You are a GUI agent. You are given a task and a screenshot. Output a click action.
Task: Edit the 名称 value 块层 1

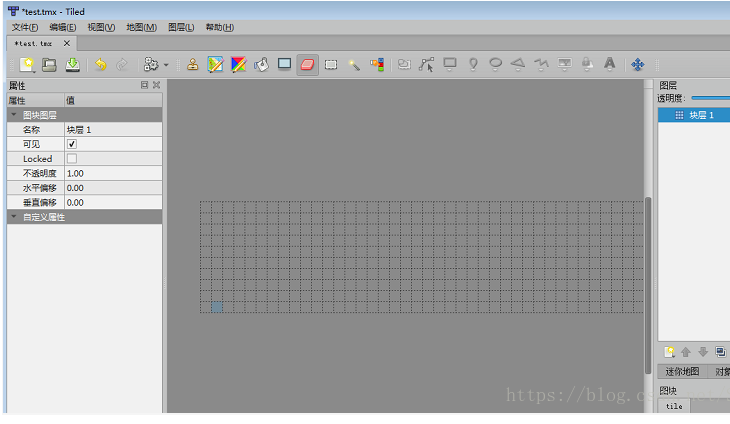pyautogui.click(x=113, y=130)
